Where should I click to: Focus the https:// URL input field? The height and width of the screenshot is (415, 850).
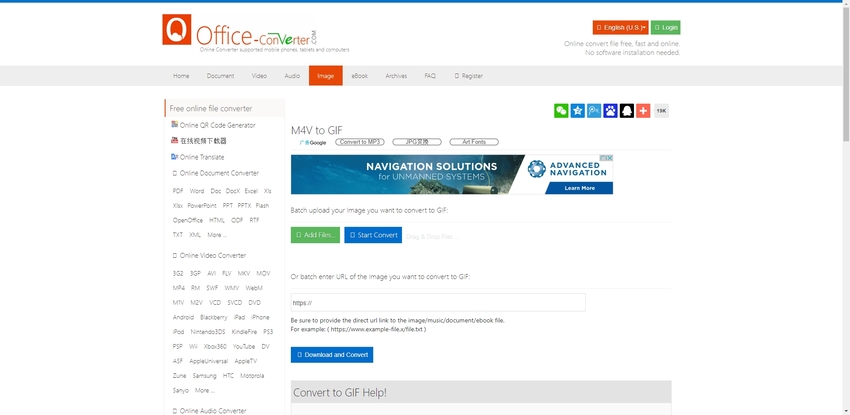(437, 302)
